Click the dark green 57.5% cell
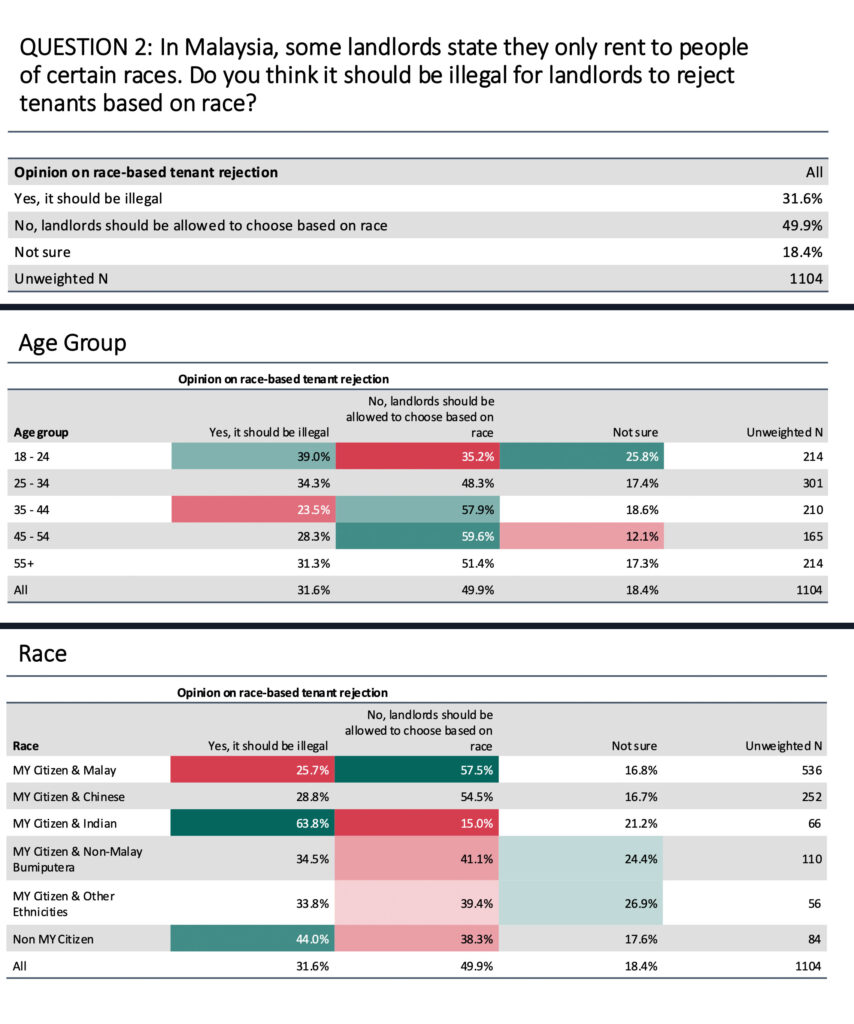Image resolution: width=854 pixels, height=1024 pixels. point(416,771)
